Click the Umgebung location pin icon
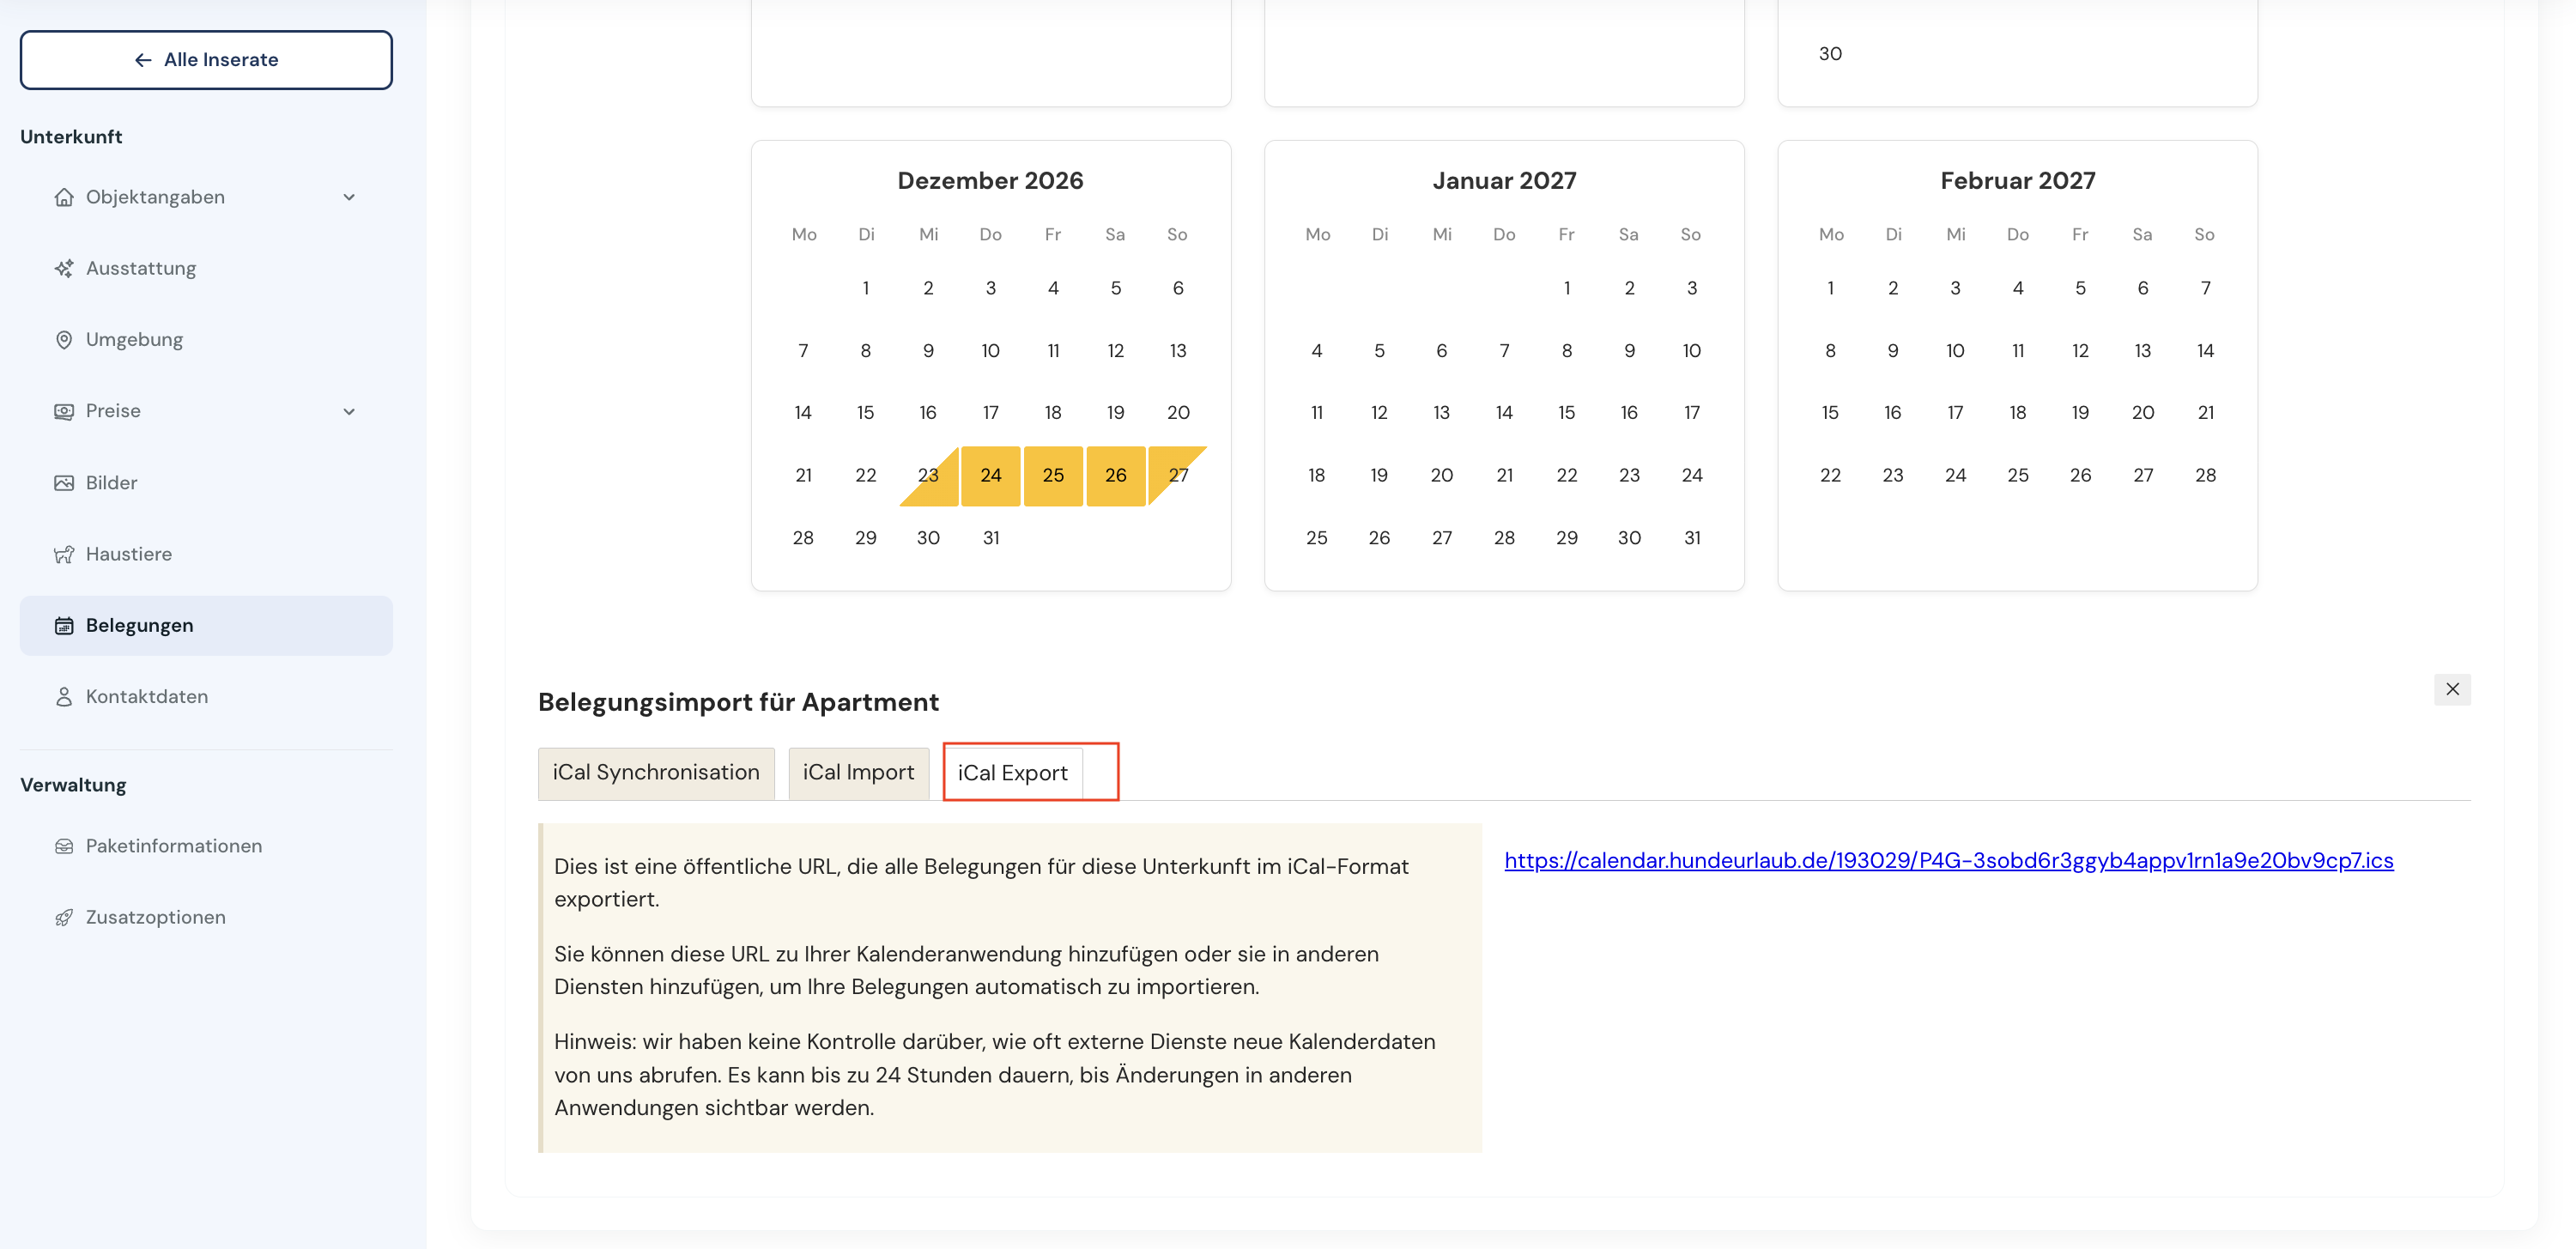The height and width of the screenshot is (1249, 2576). (64, 340)
